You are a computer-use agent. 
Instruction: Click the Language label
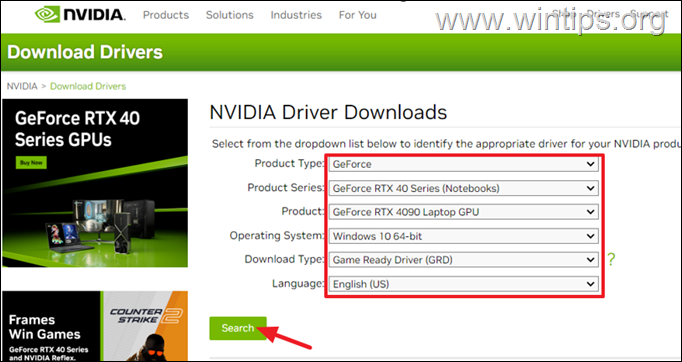click(298, 284)
